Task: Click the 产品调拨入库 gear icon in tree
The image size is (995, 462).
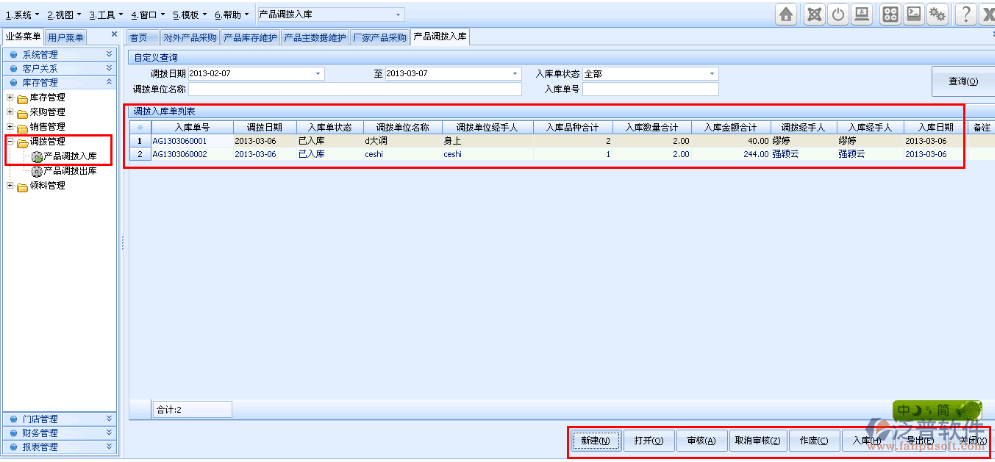Action: point(37,156)
